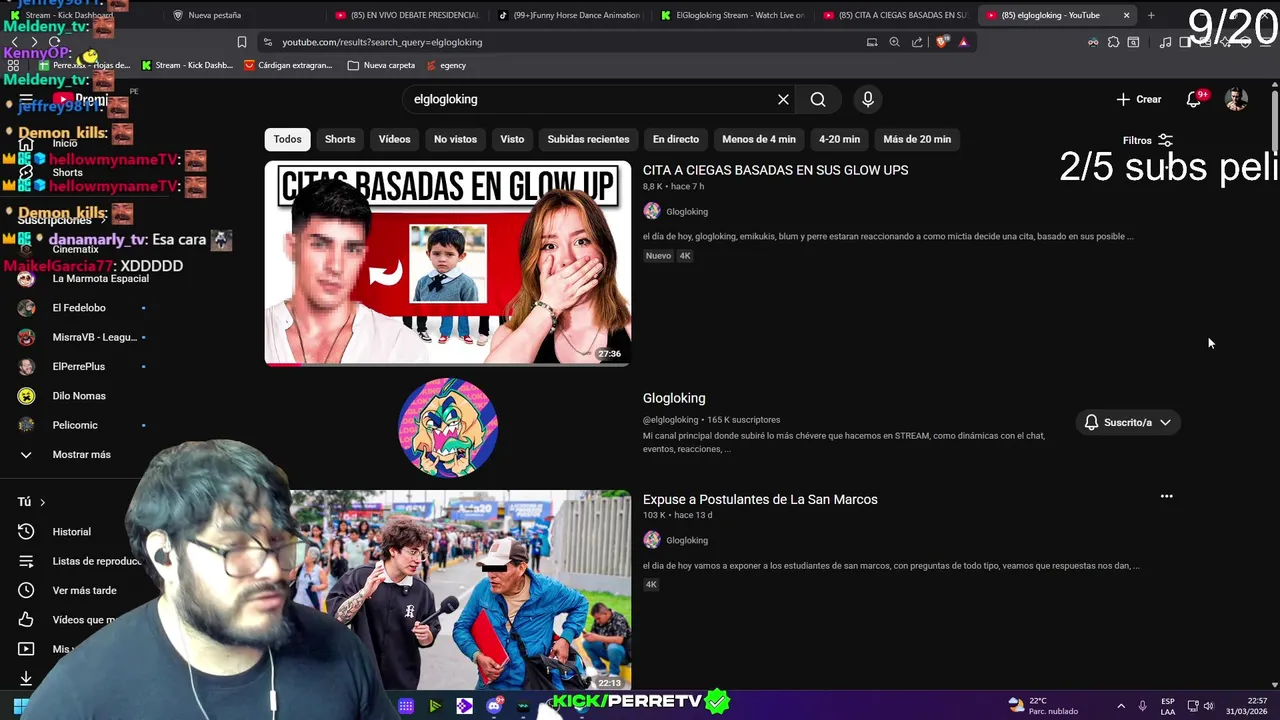1280x720 pixels.
Task: Select the Visto filter chip
Action: (512, 139)
